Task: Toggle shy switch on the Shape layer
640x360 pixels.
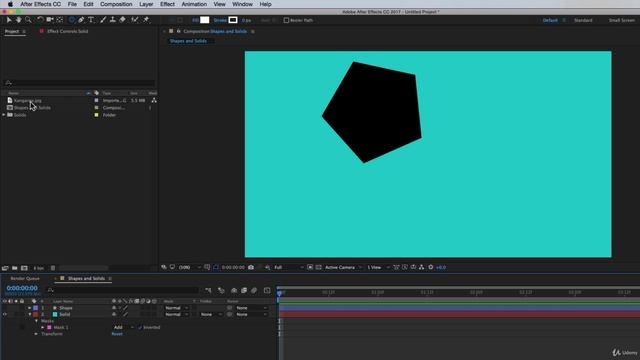Action: (x=114, y=308)
